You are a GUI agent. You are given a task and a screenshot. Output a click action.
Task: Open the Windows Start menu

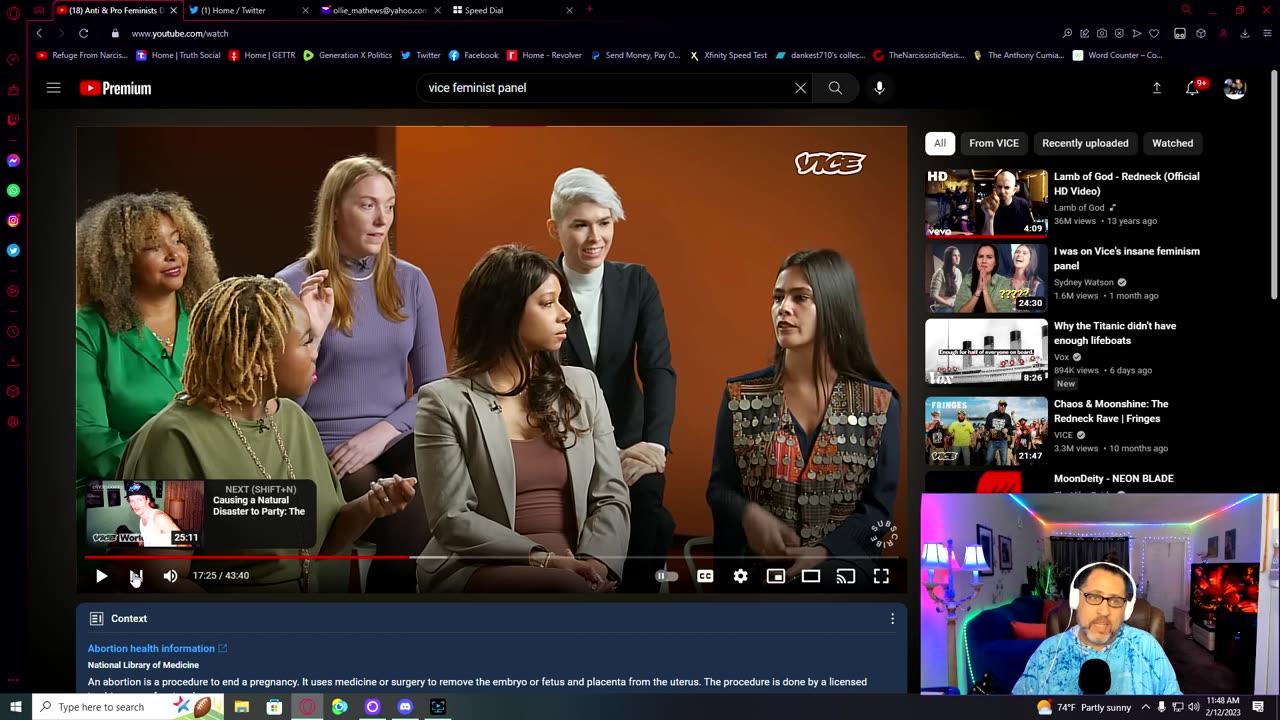click(x=15, y=707)
